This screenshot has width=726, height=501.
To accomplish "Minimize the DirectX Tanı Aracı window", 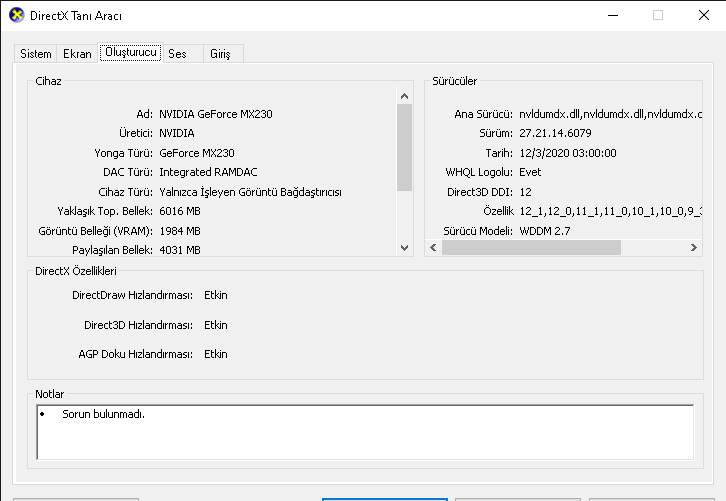I will (611, 15).
